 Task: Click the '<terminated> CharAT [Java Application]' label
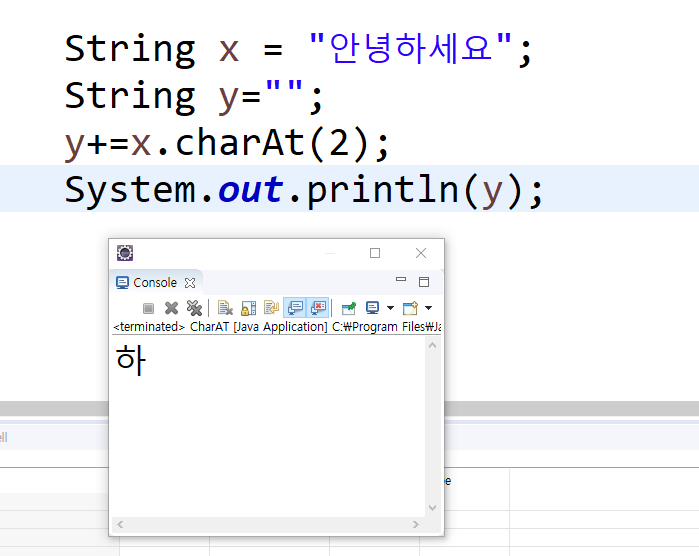click(220, 327)
